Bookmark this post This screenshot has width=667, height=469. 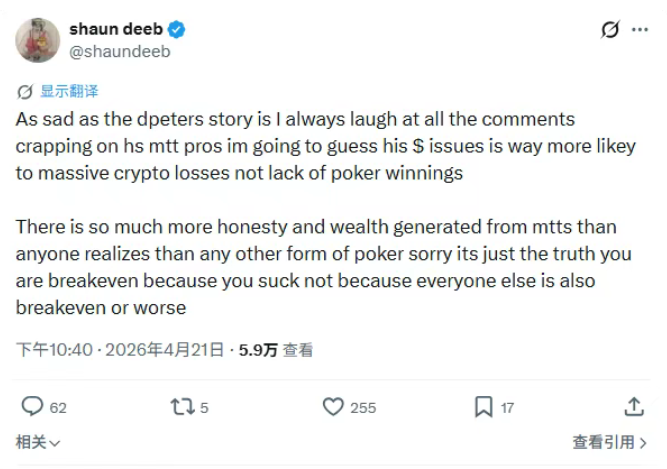click(x=483, y=407)
